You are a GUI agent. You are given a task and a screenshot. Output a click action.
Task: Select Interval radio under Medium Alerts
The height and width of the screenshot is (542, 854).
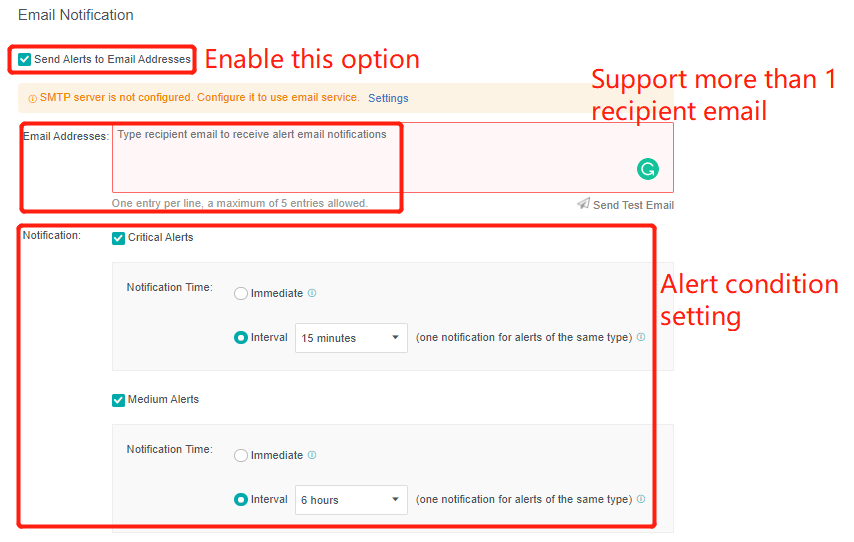coord(241,500)
